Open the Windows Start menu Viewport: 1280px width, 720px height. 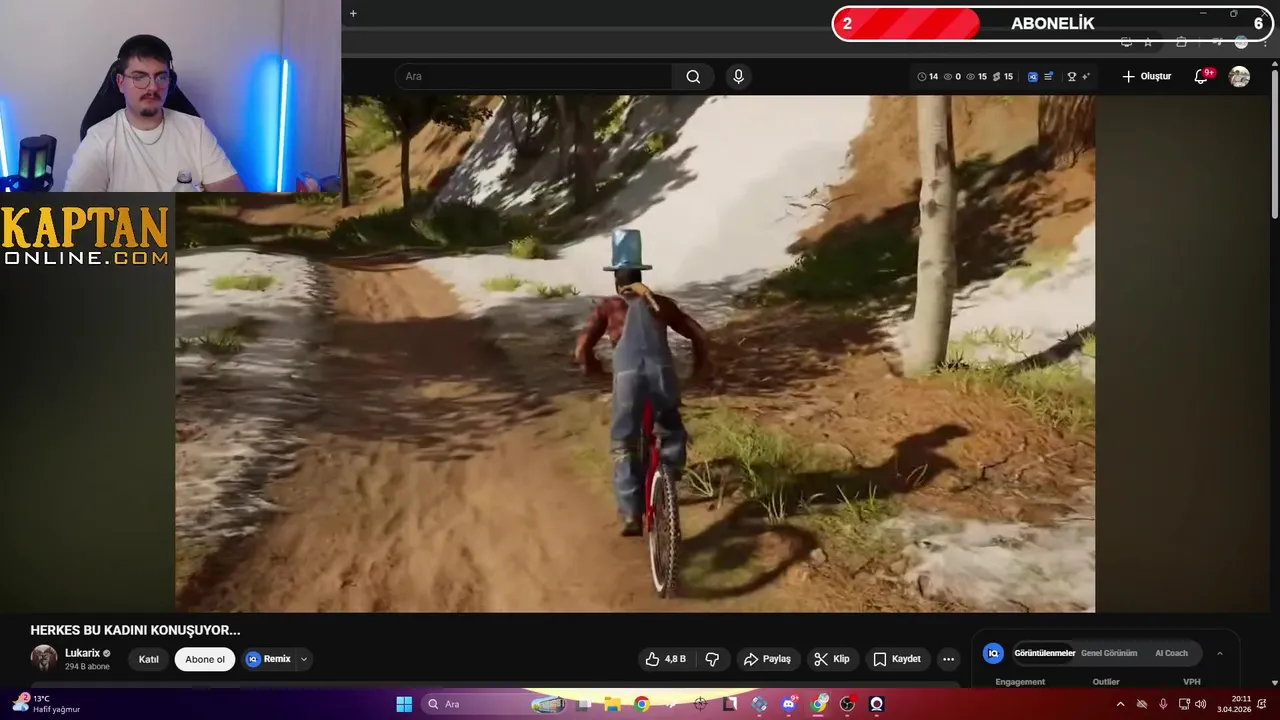404,704
